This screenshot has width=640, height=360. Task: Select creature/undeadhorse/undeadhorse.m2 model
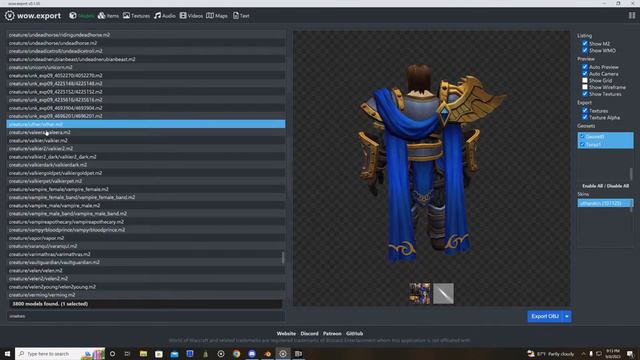[146, 43]
